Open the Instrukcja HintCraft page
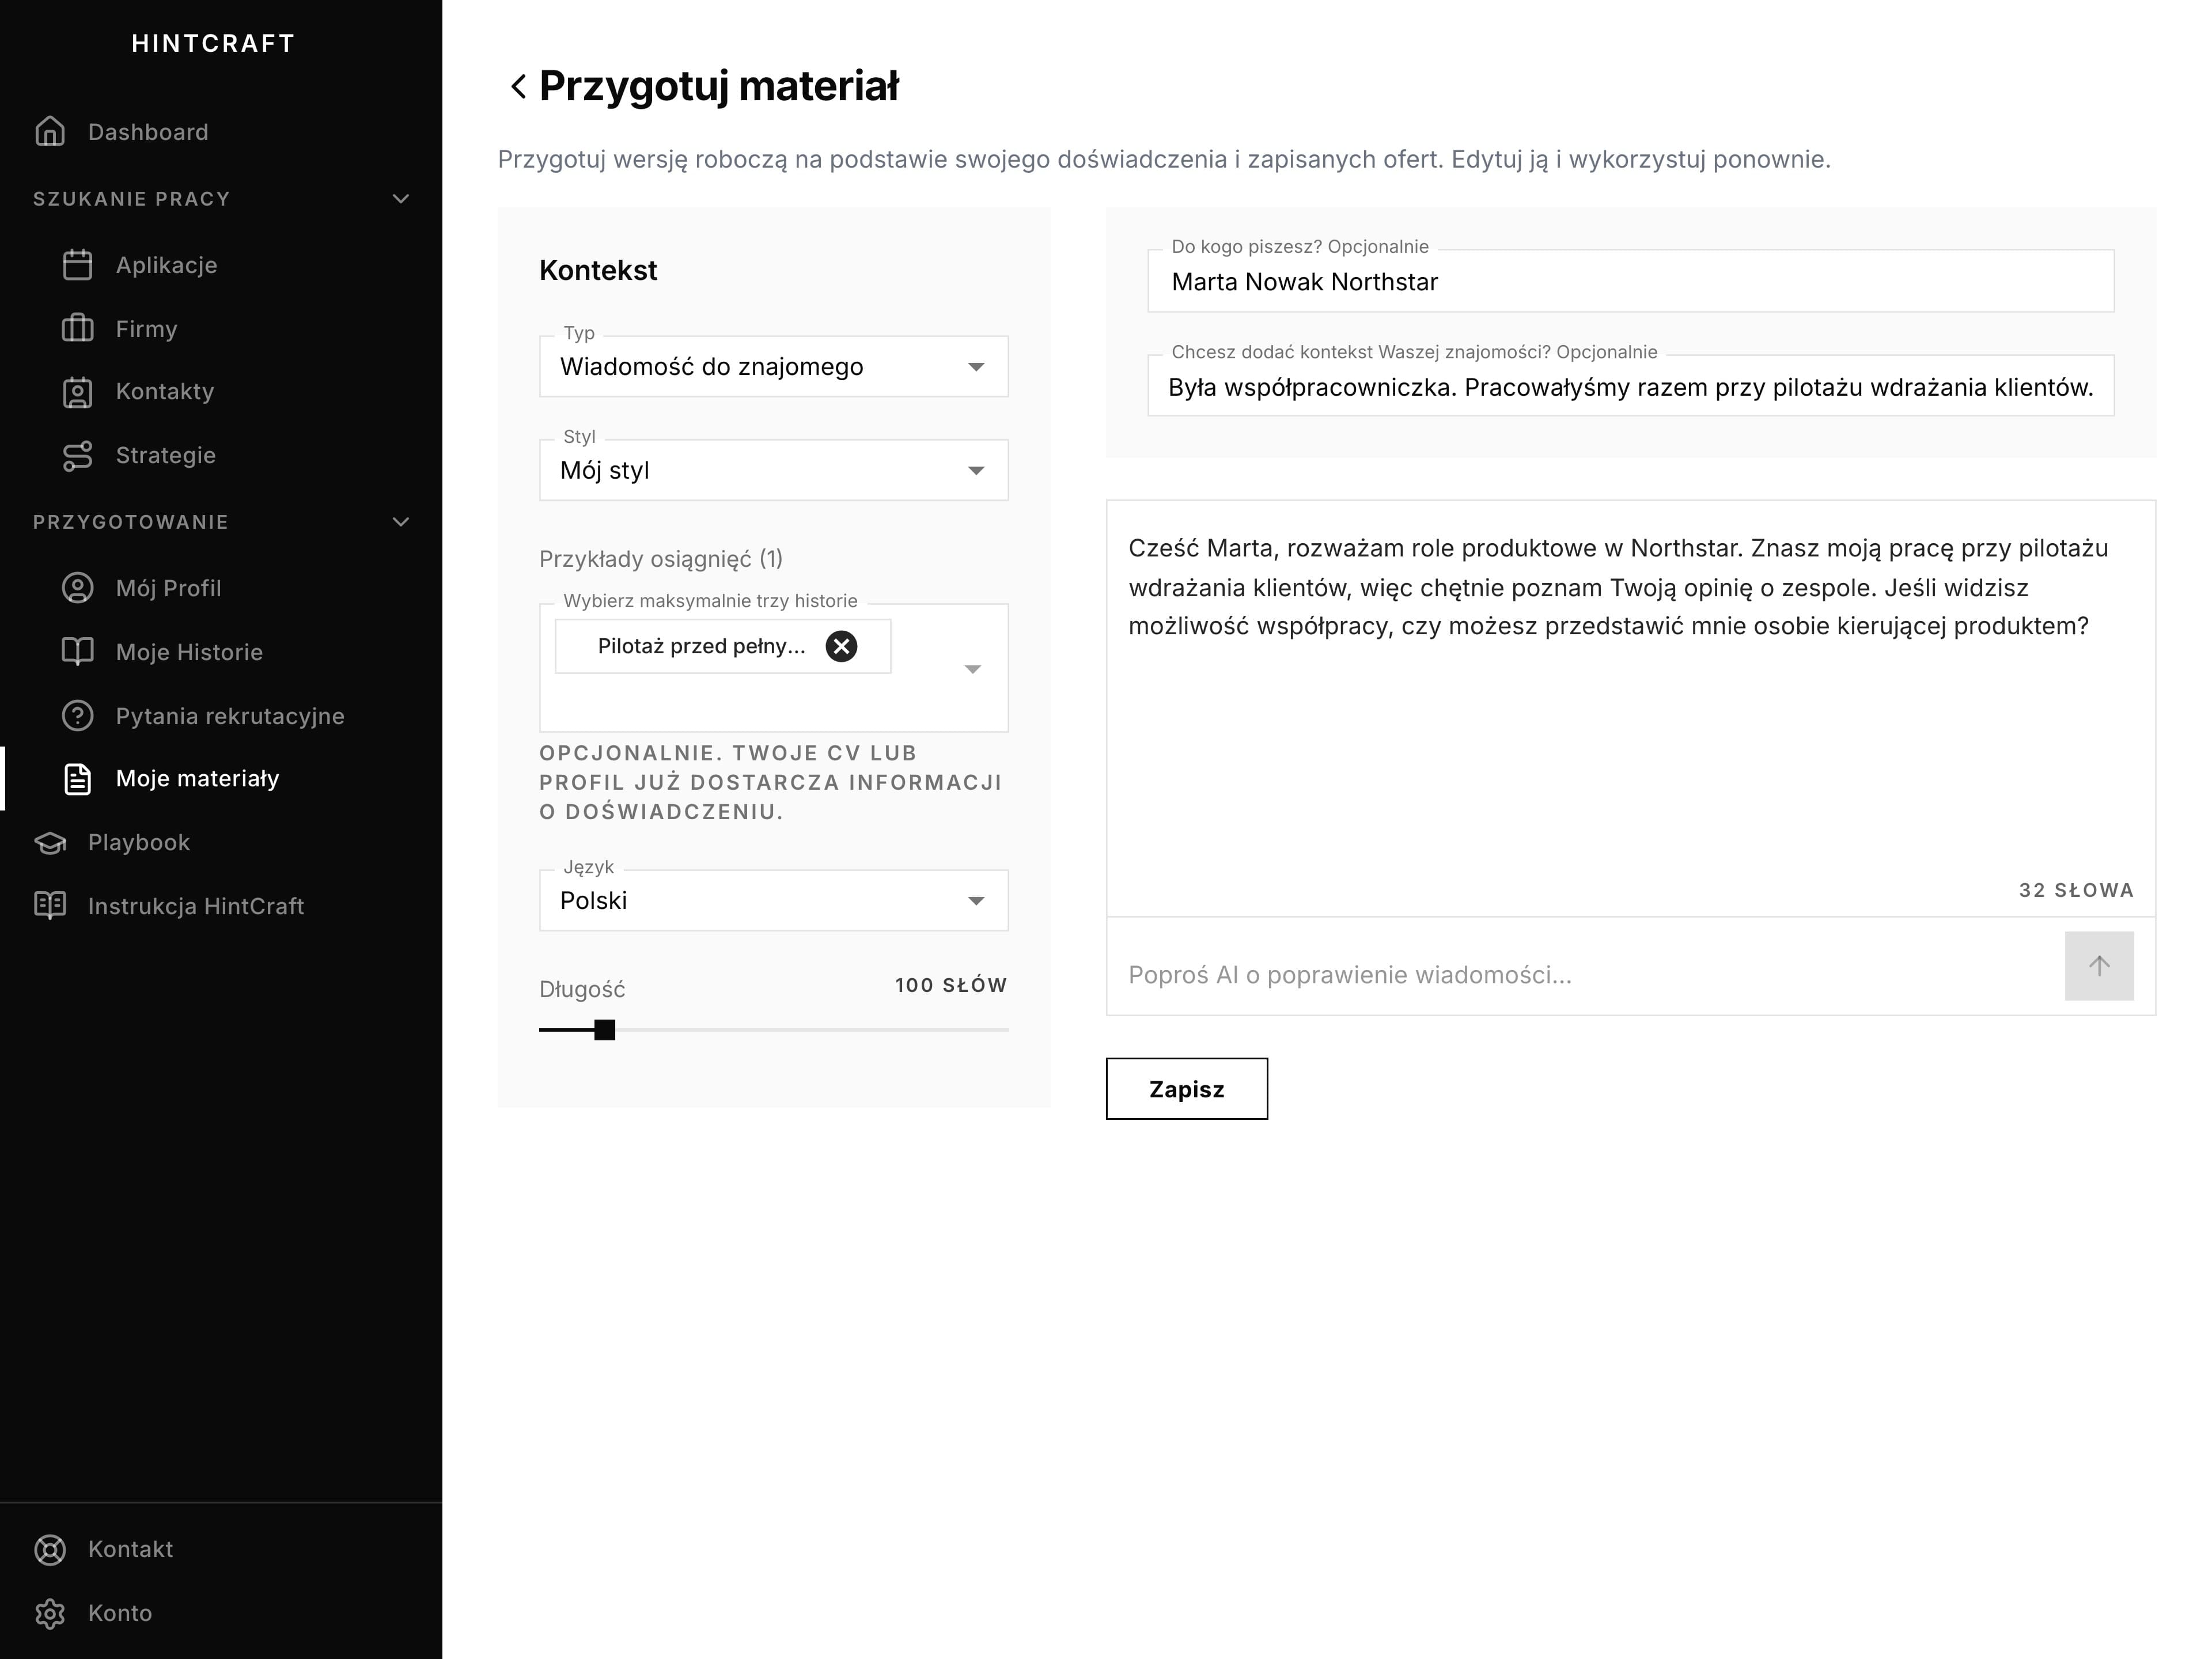 tap(221, 906)
